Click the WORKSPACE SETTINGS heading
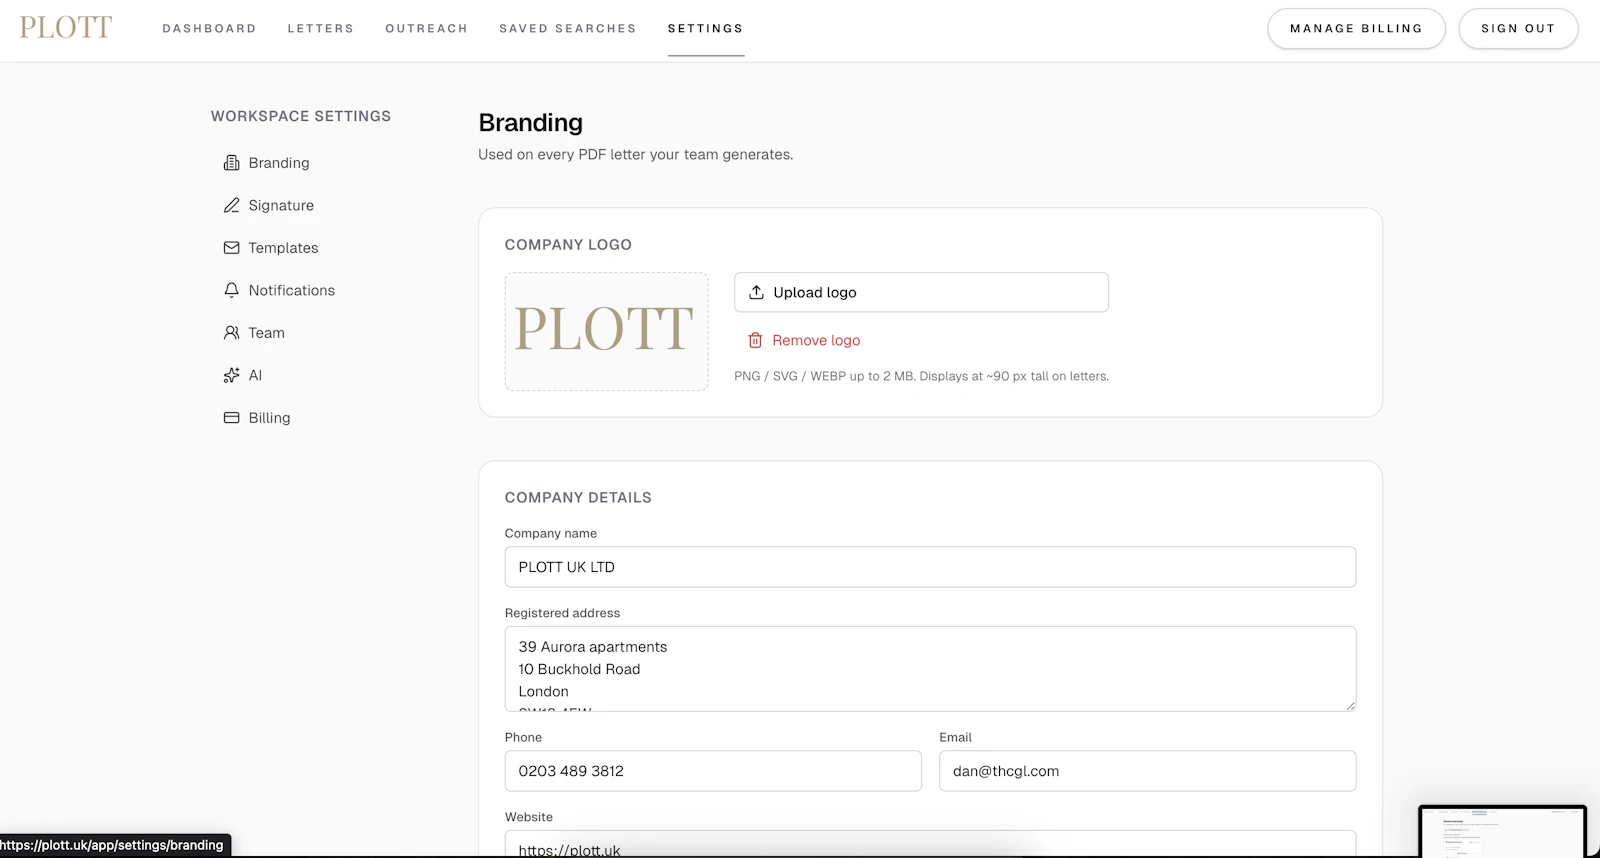Screen dimensions: 1600x858 [301, 116]
